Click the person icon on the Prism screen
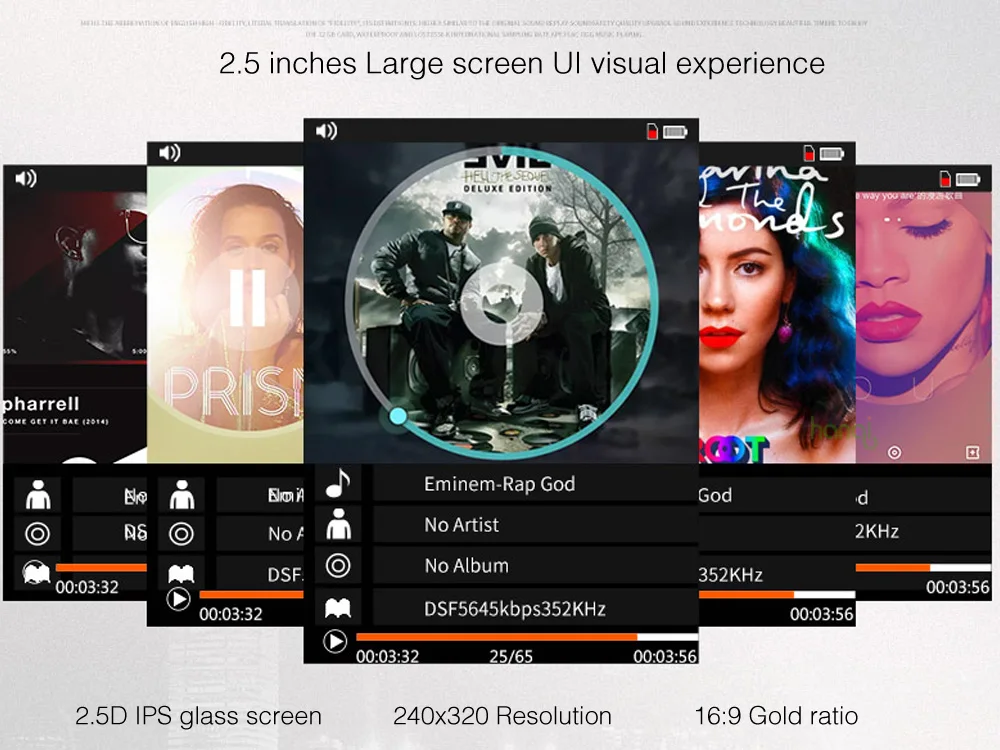This screenshot has height=750, width=1000. [x=182, y=495]
